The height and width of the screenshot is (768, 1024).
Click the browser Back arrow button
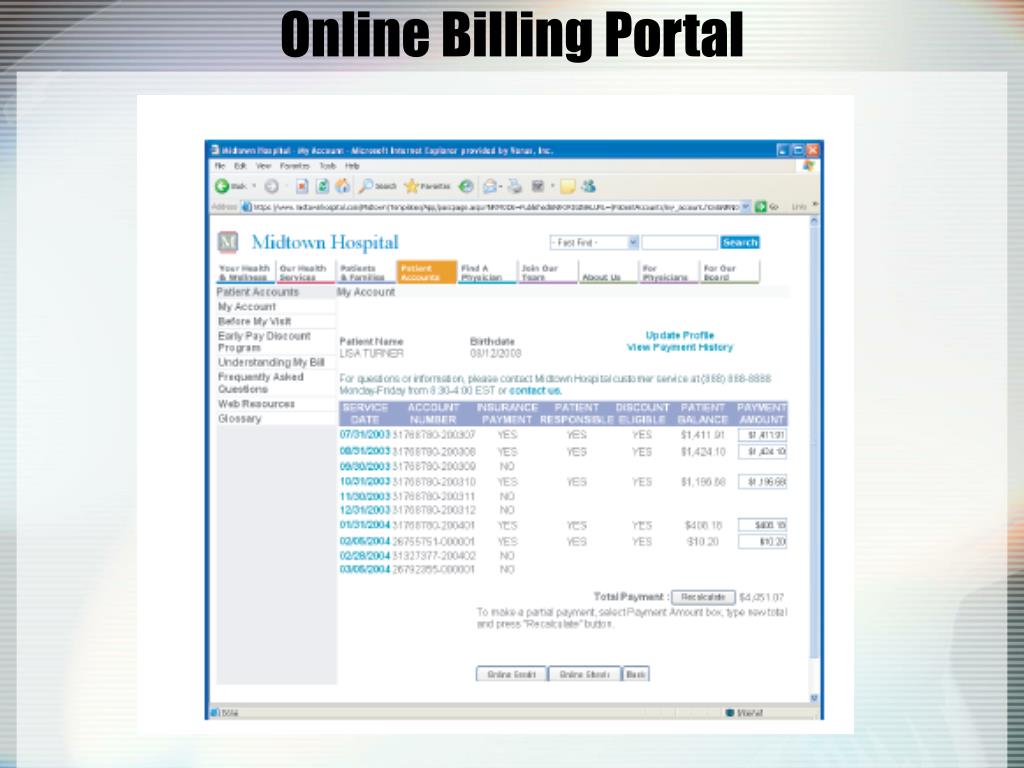[x=222, y=187]
